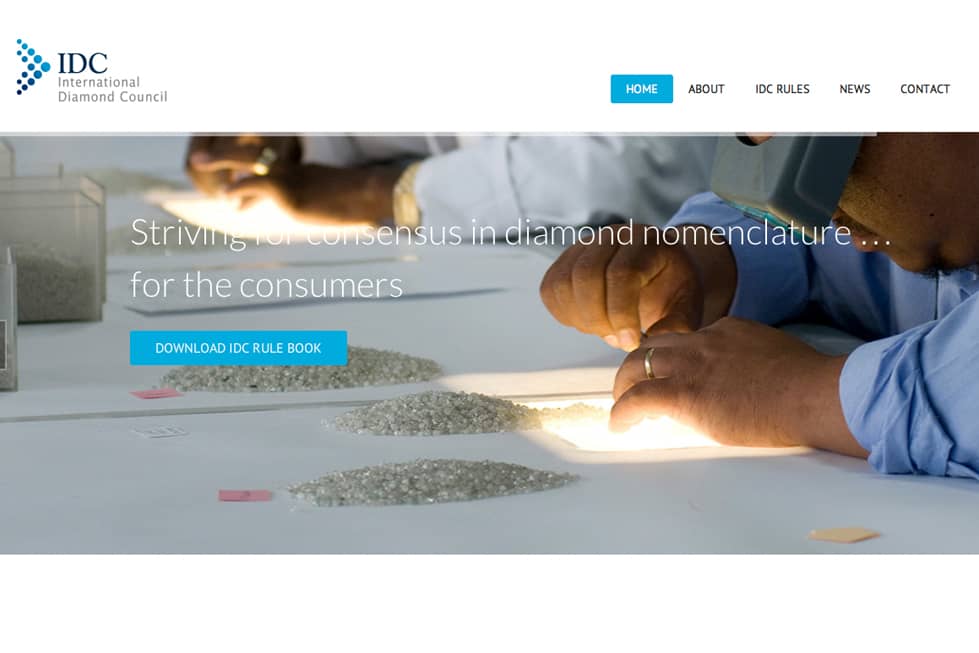
Task: Open the CONTACT page
Action: pyautogui.click(x=925, y=89)
